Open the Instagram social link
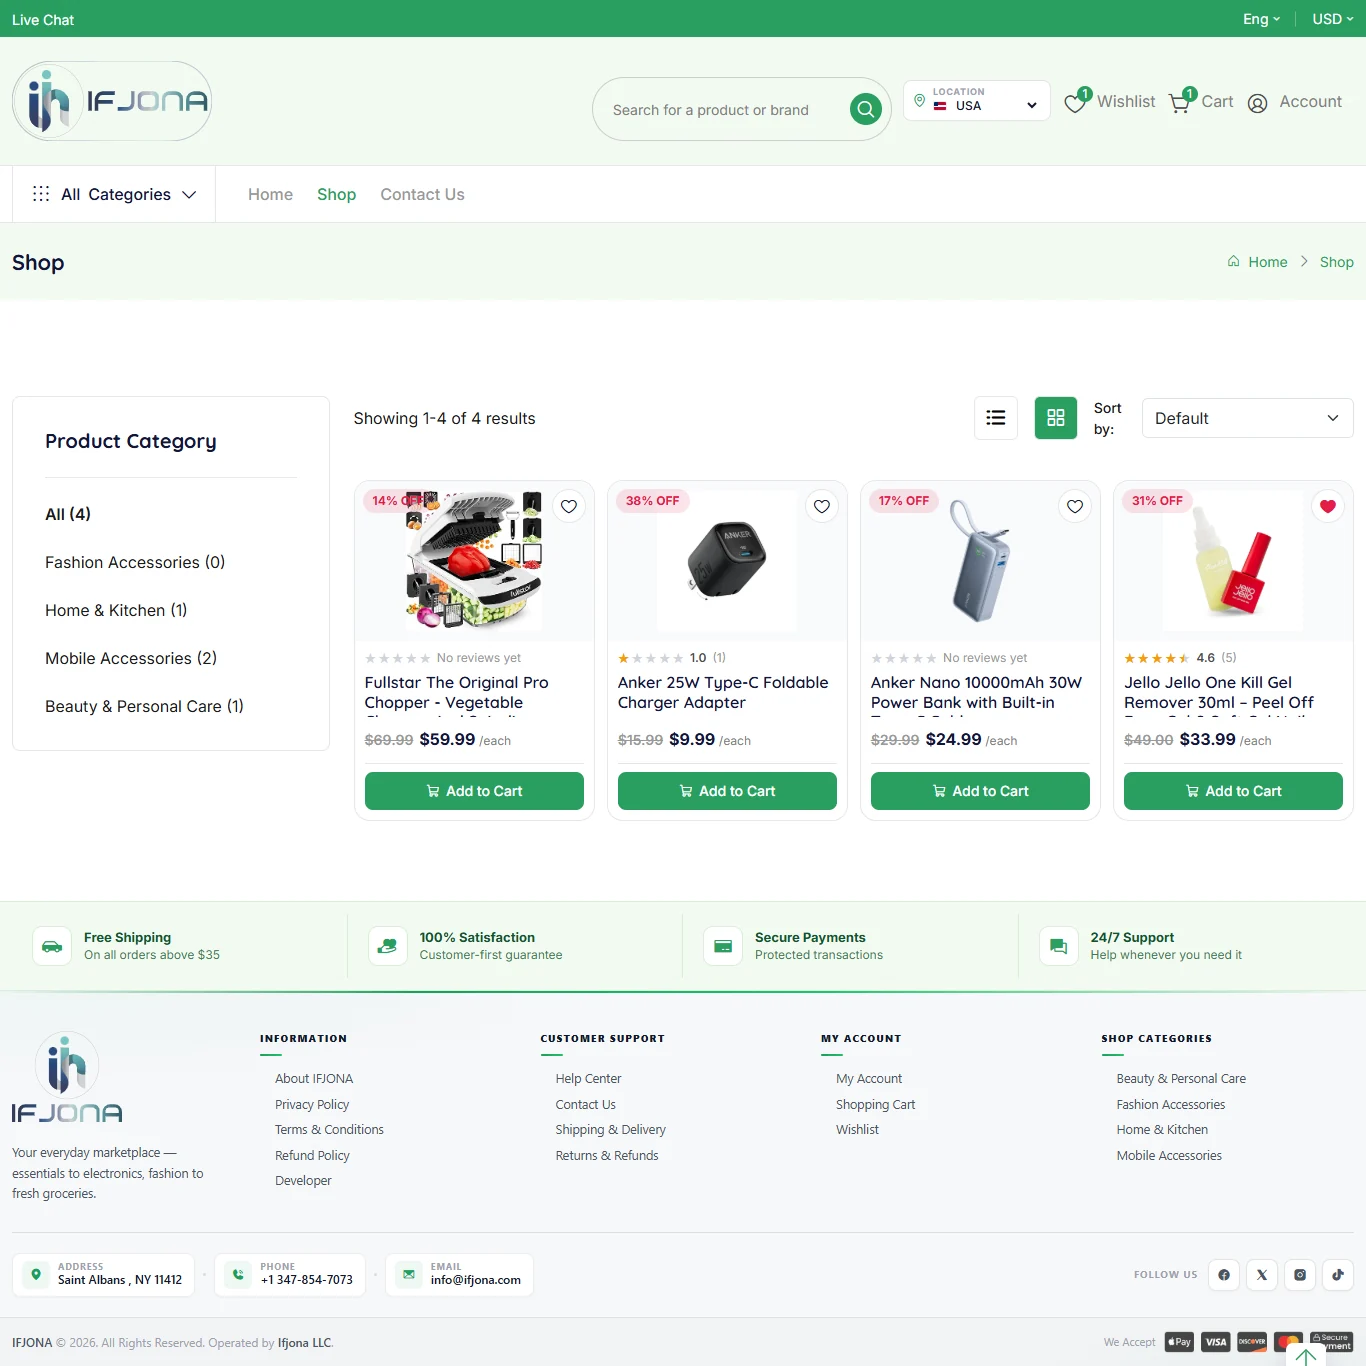The width and height of the screenshot is (1366, 1366). click(1300, 1275)
